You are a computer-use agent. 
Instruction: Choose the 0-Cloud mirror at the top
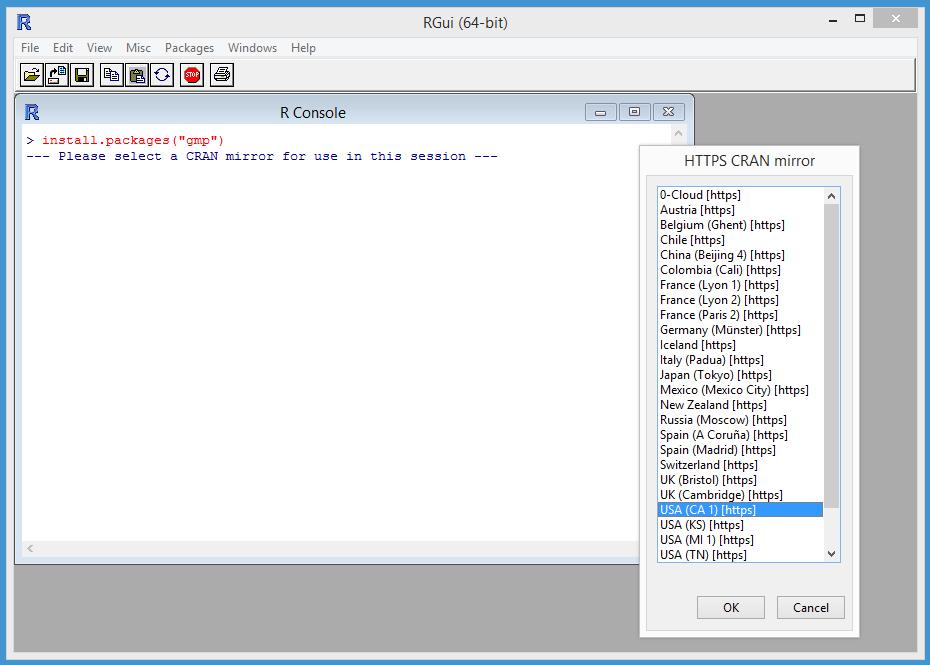click(699, 194)
